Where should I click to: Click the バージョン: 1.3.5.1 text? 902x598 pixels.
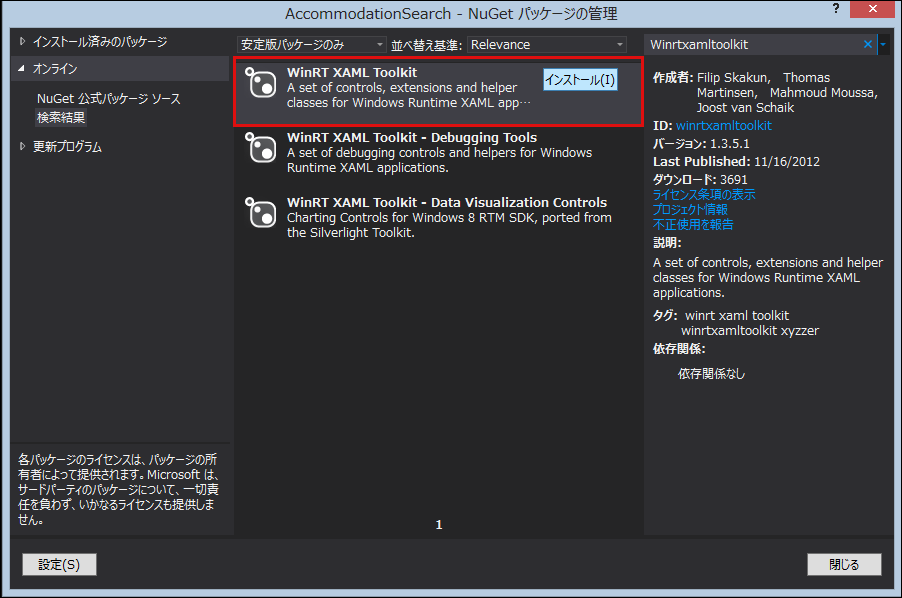701,143
